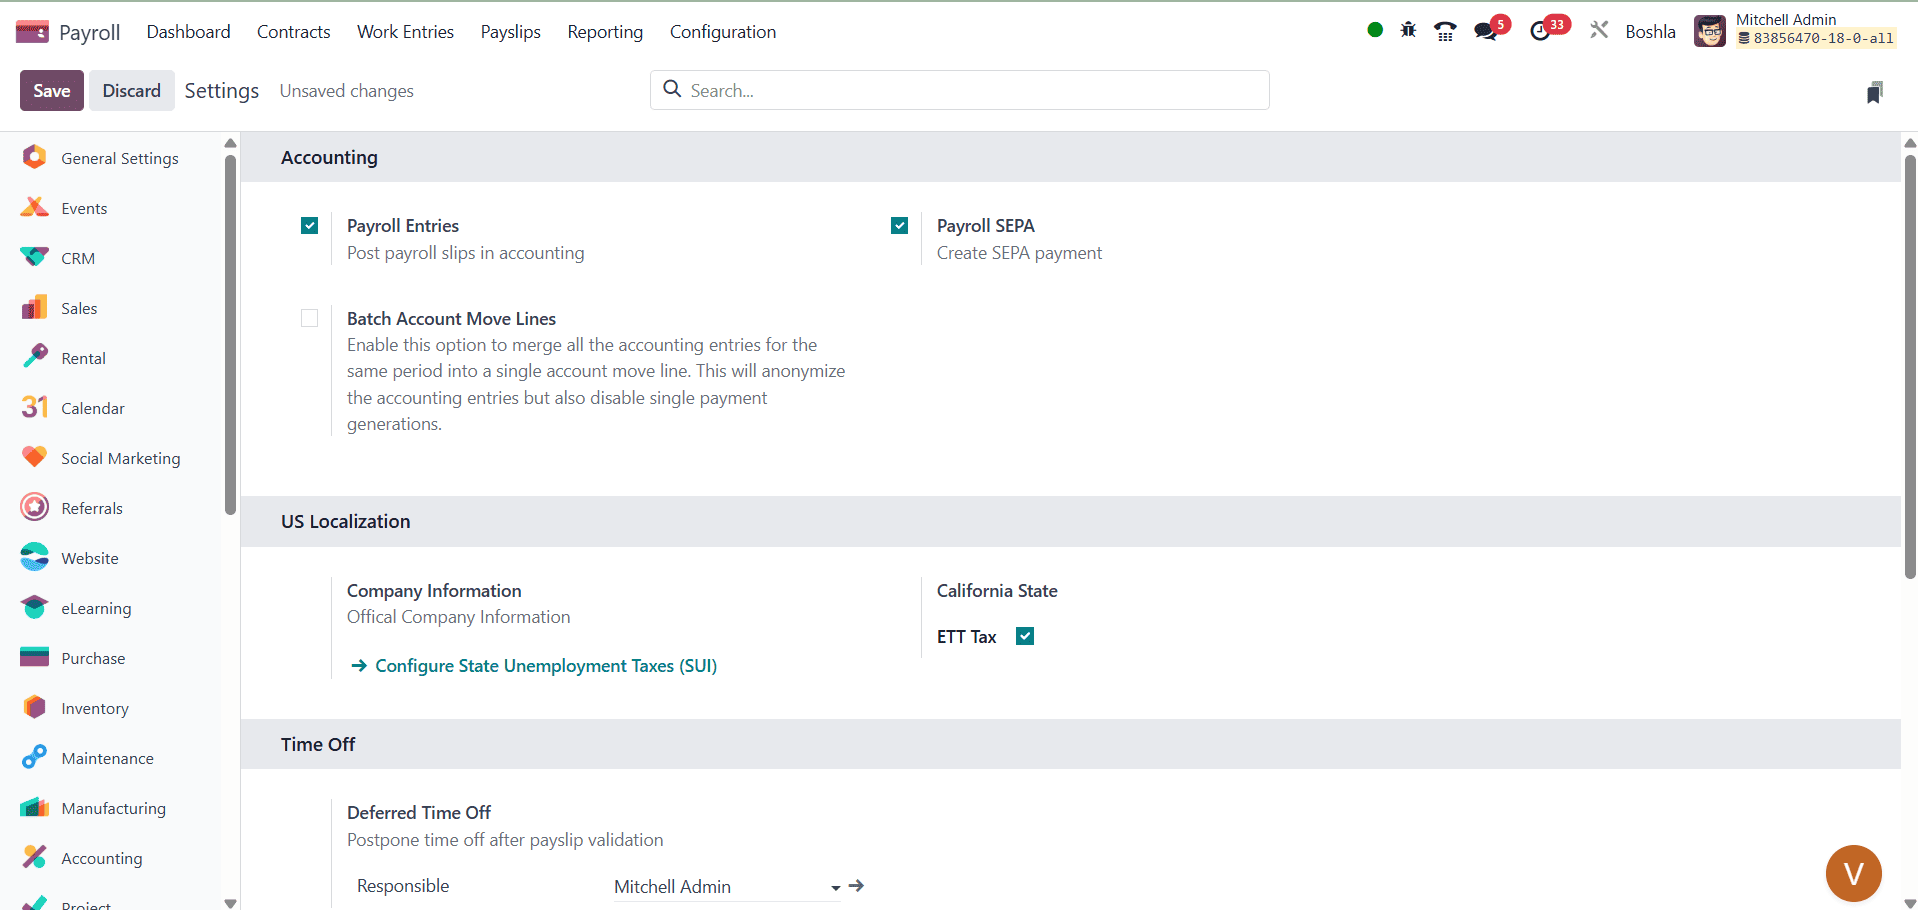The height and width of the screenshot is (910, 1918).
Task: Open the Responsible record external arrow
Action: click(x=856, y=886)
